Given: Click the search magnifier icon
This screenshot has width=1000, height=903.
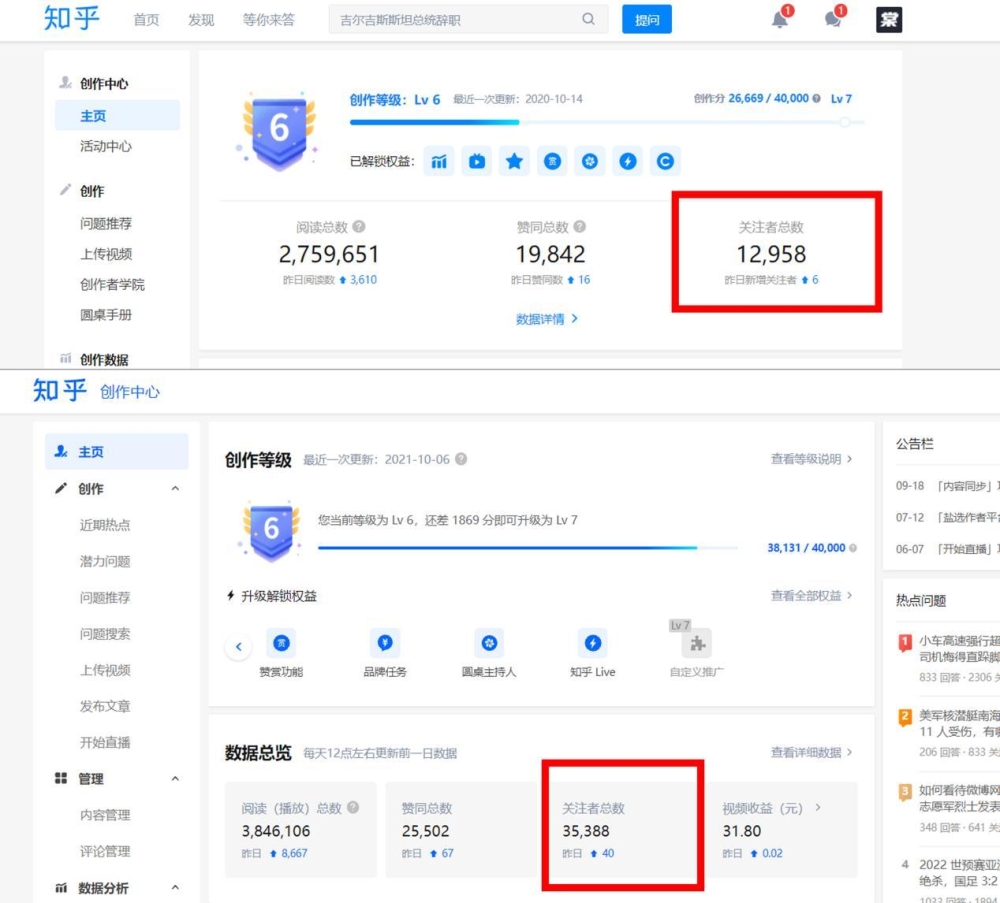Looking at the screenshot, I should pos(588,19).
